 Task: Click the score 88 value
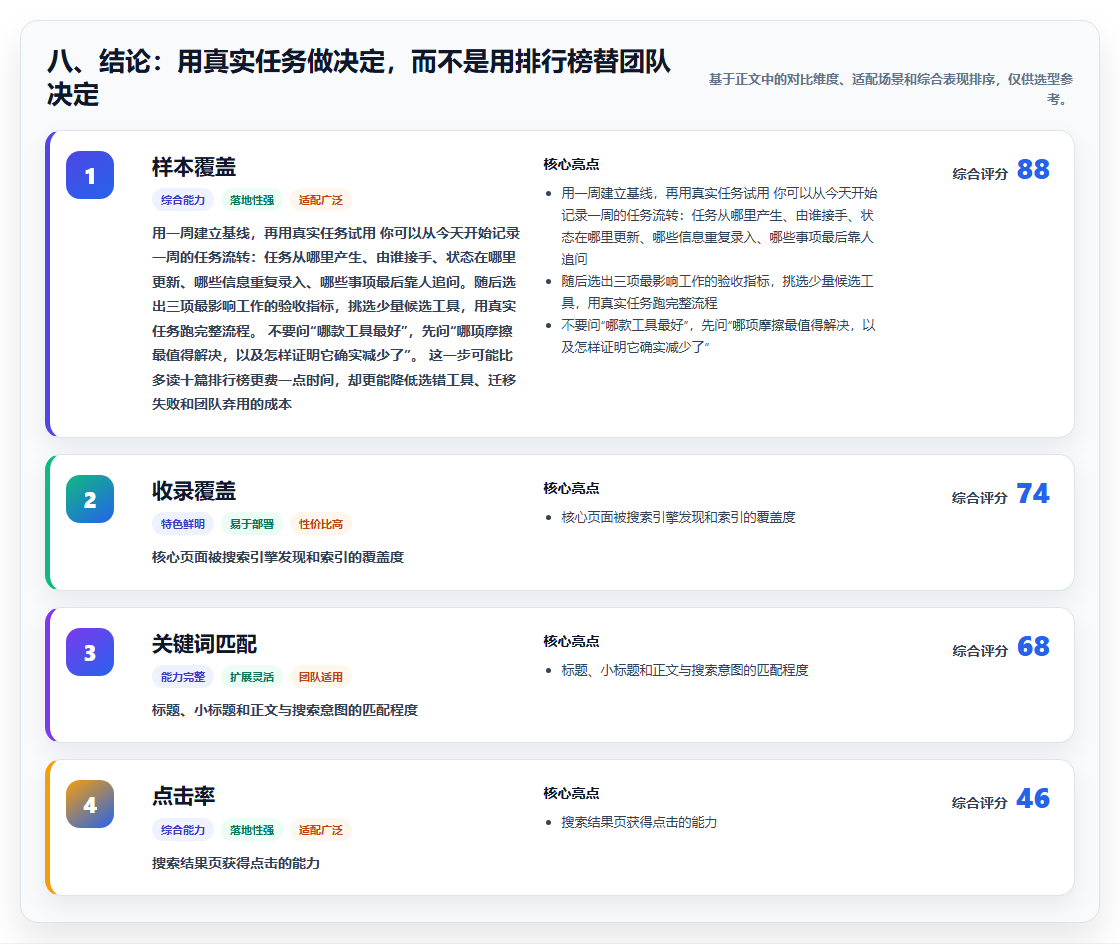click(x=1033, y=170)
